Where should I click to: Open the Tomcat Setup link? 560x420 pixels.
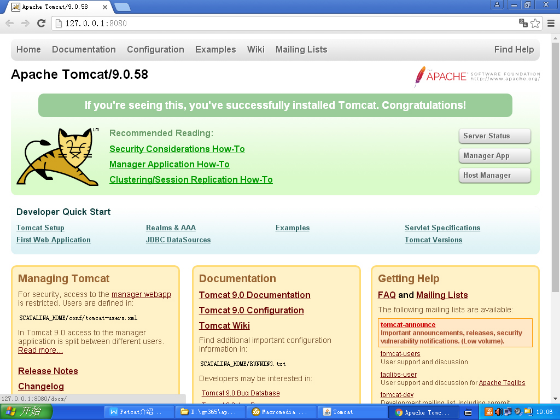pyautogui.click(x=40, y=228)
